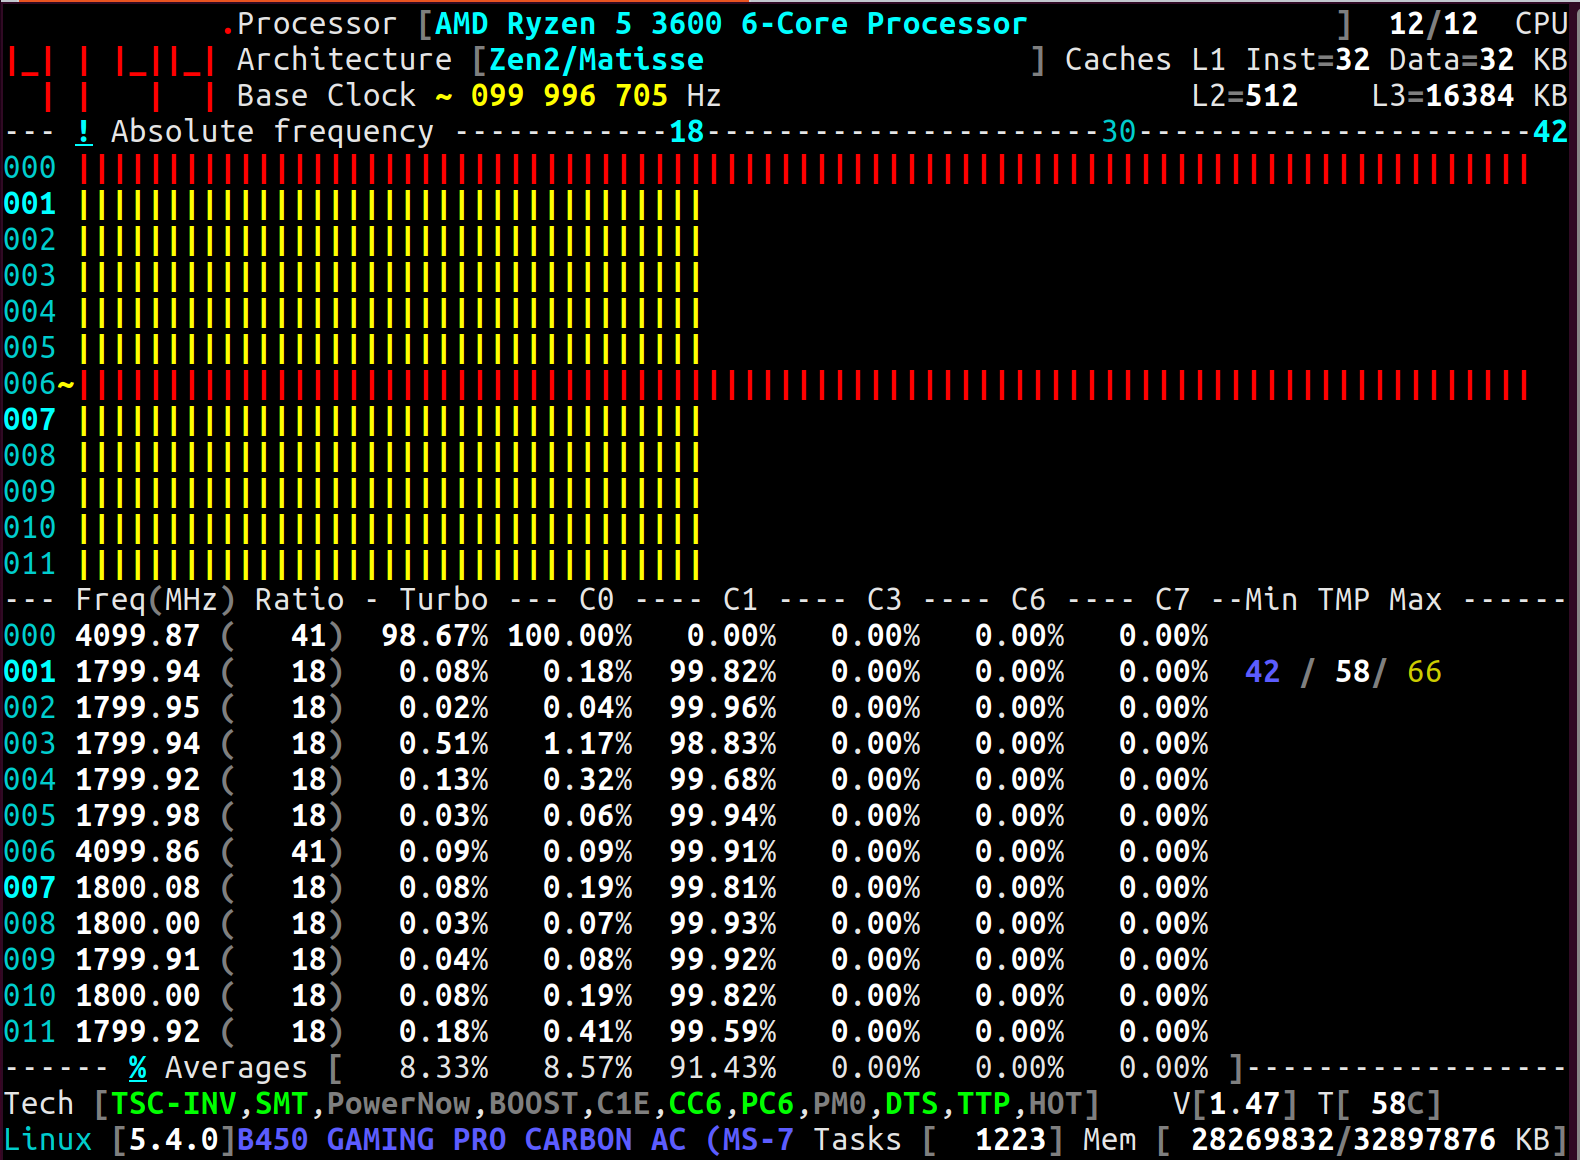Click C0 value 1.17% in row 003
Image resolution: width=1580 pixels, height=1160 pixels.
tap(588, 744)
